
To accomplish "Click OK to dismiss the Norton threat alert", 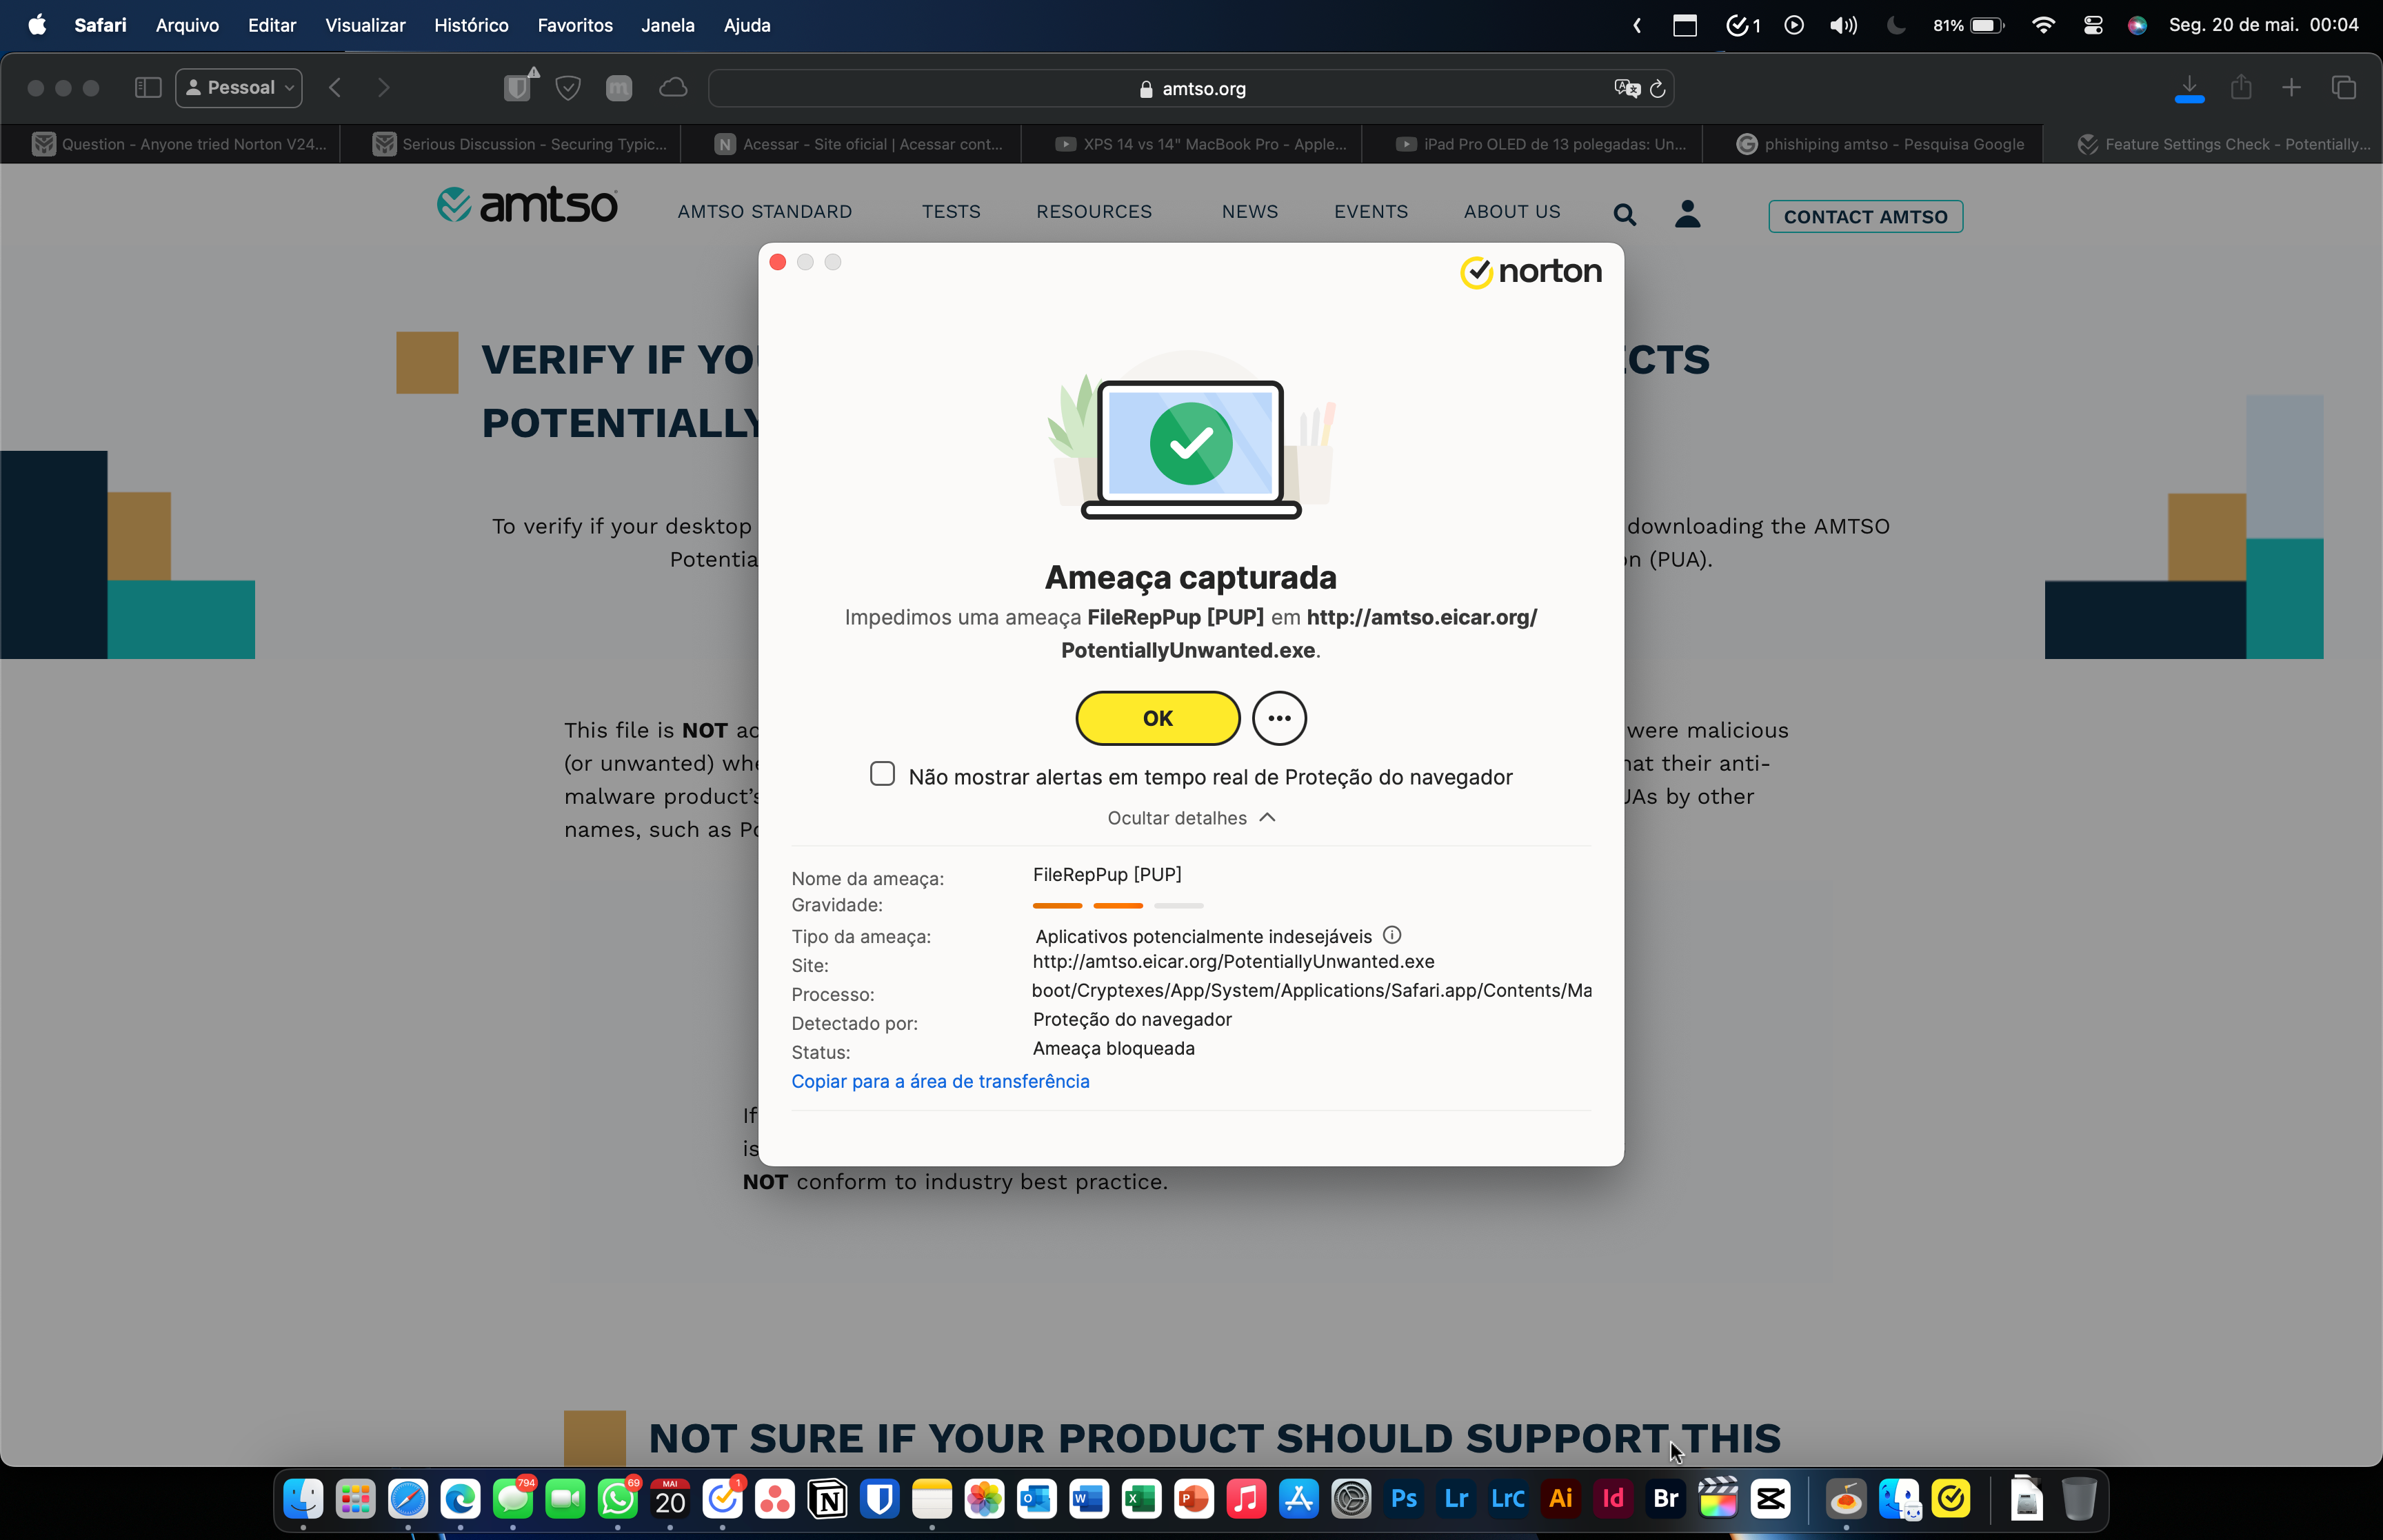I will point(1155,717).
